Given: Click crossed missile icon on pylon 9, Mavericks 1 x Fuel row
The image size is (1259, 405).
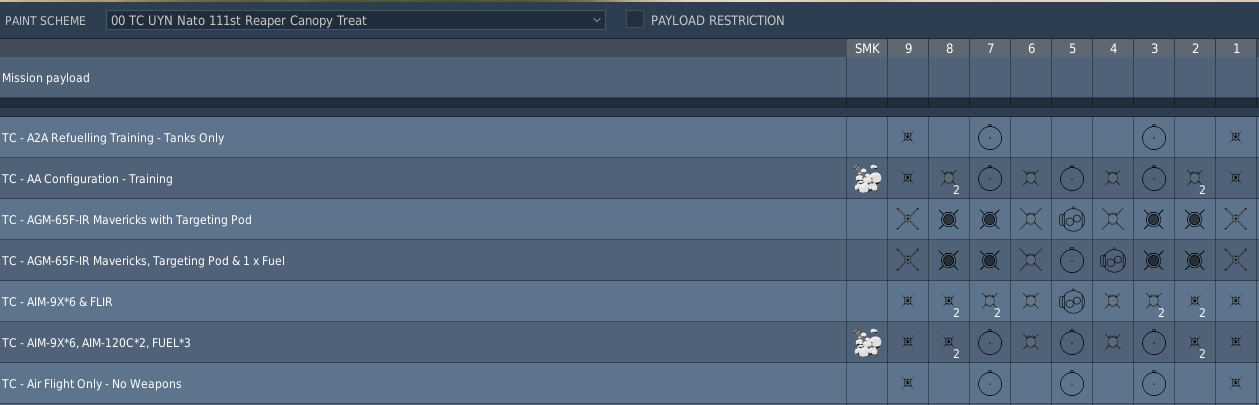Looking at the screenshot, I should 908,261.
